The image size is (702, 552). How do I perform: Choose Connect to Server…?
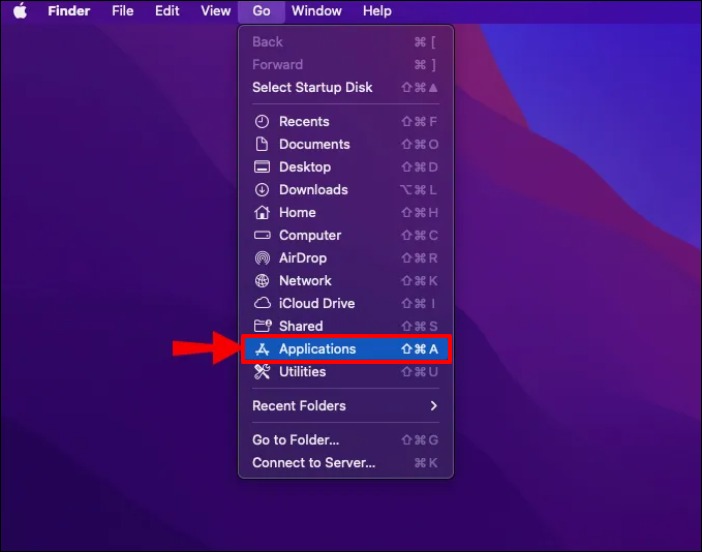[x=346, y=462]
